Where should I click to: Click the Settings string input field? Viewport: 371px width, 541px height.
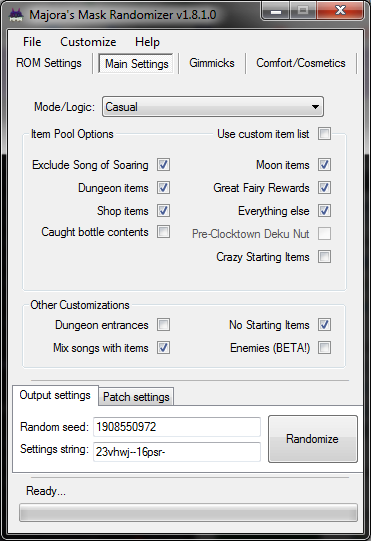177,452
